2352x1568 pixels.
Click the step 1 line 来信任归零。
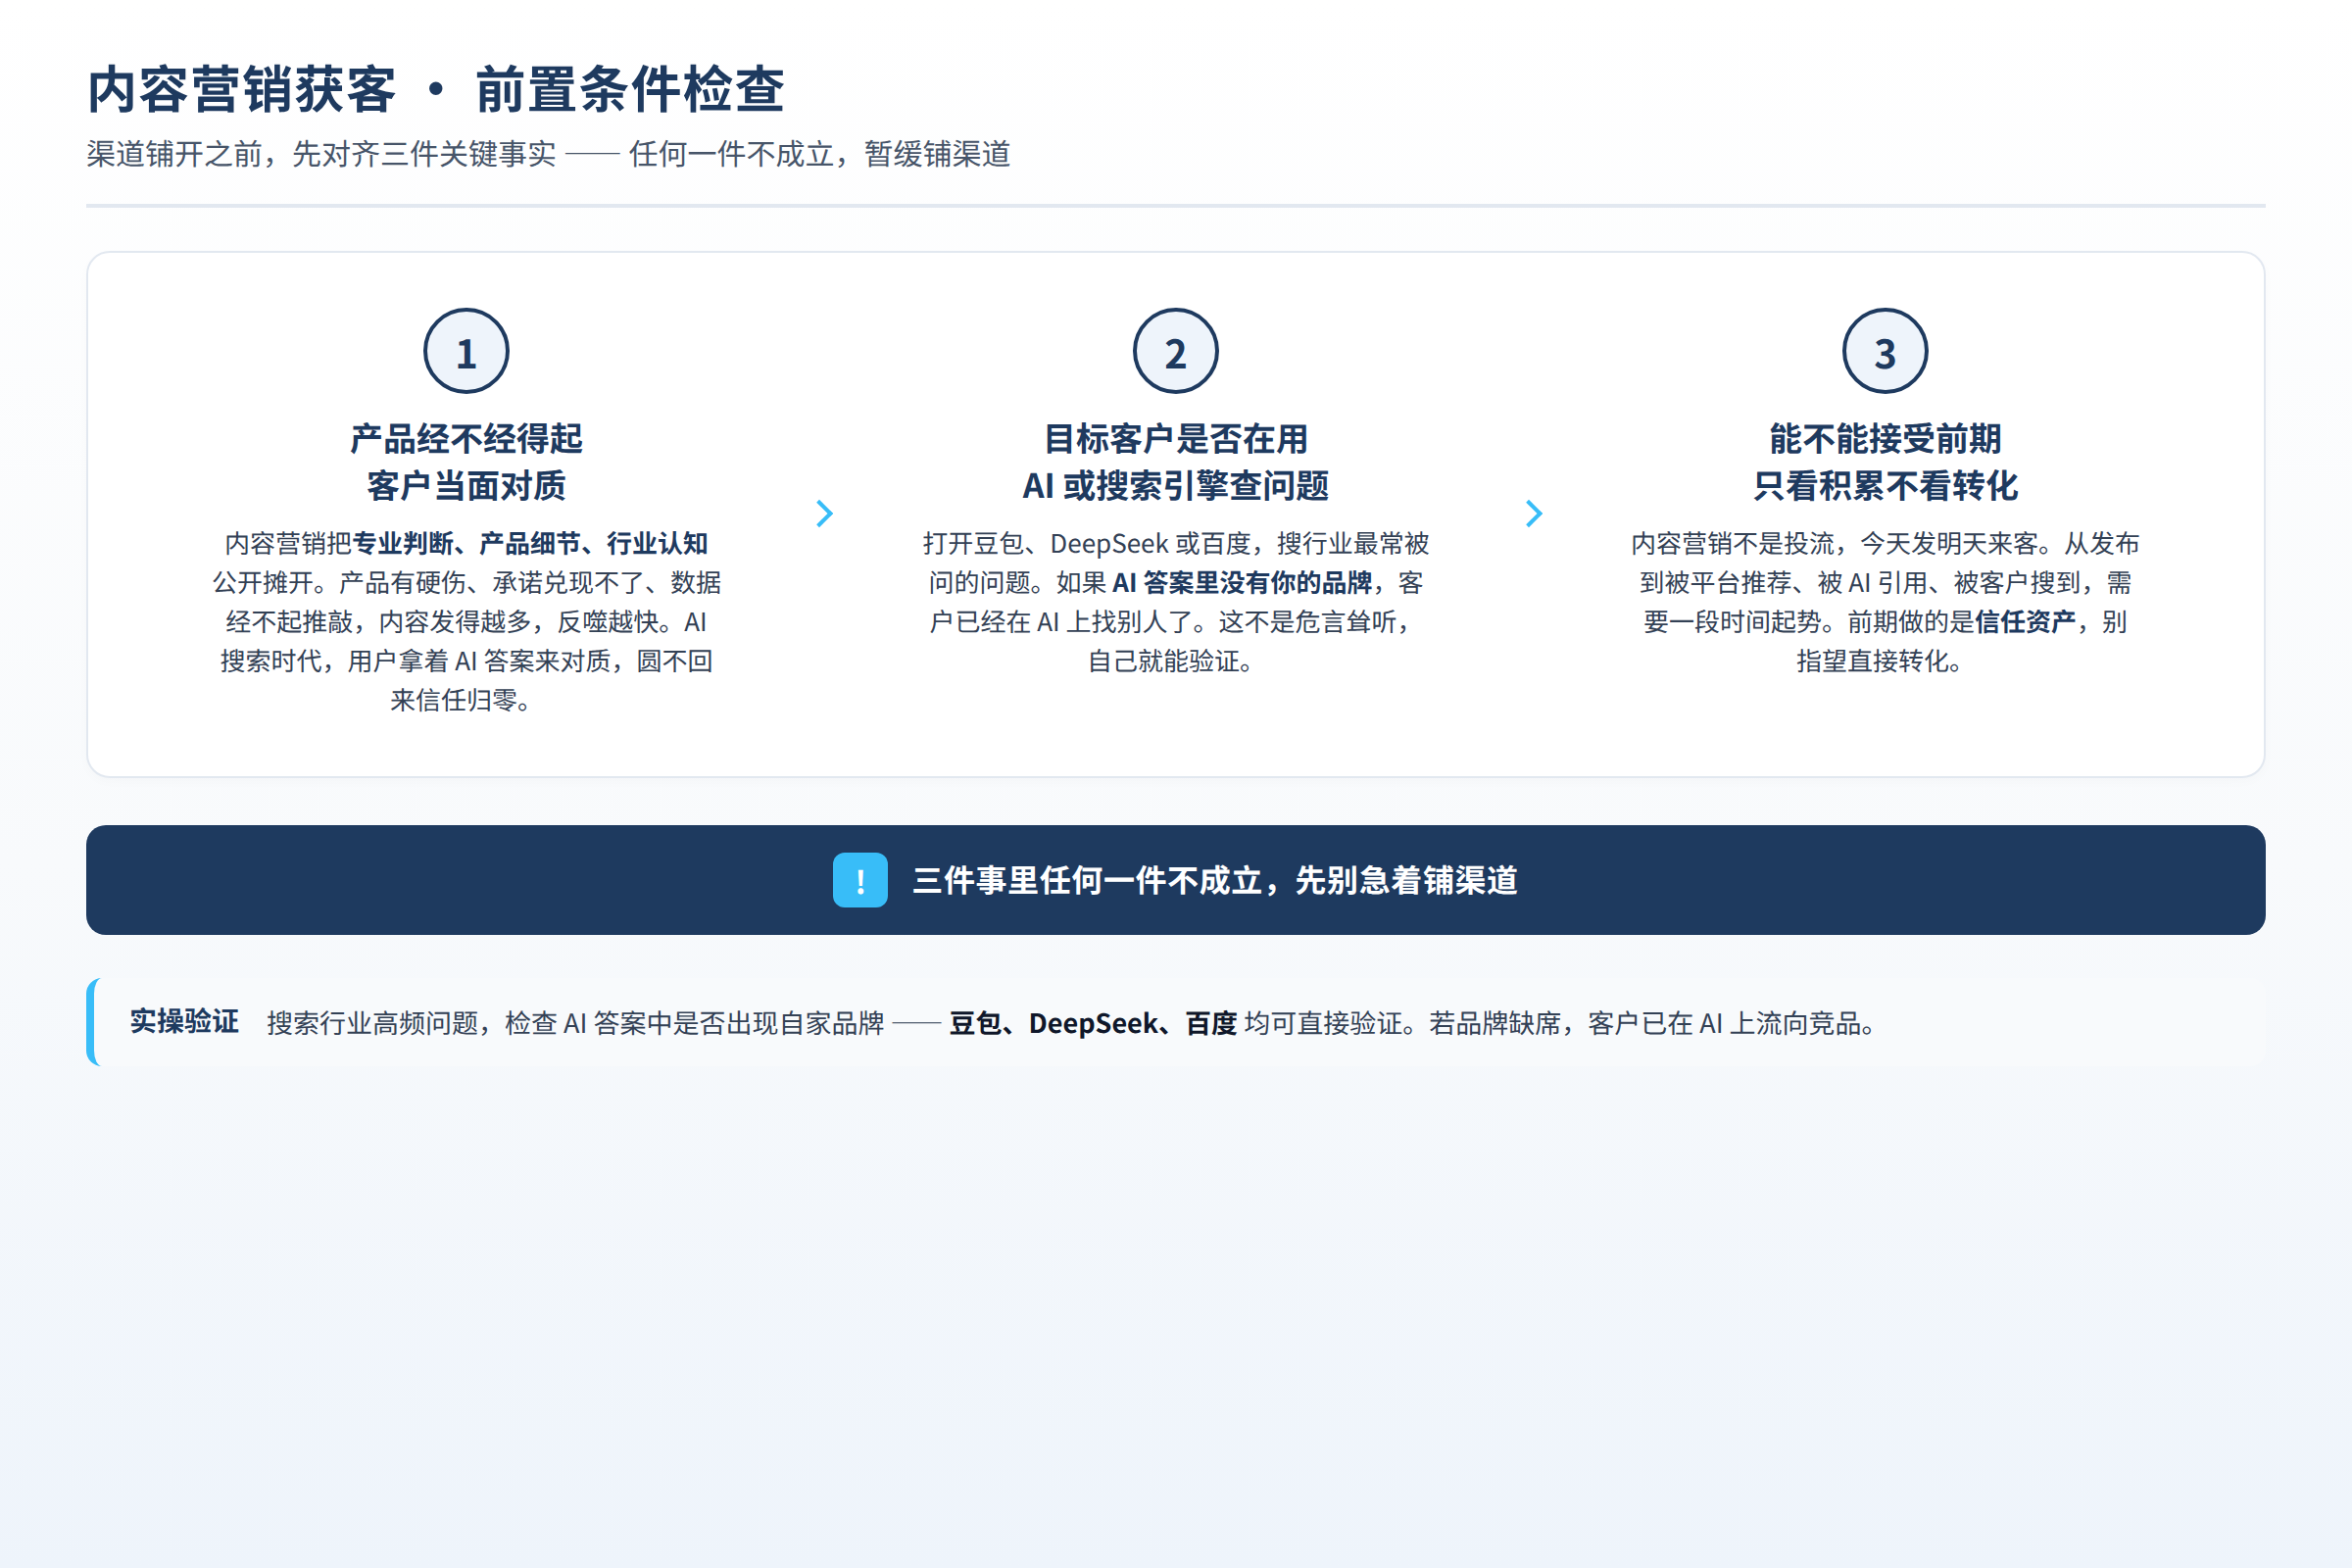pyautogui.click(x=462, y=700)
